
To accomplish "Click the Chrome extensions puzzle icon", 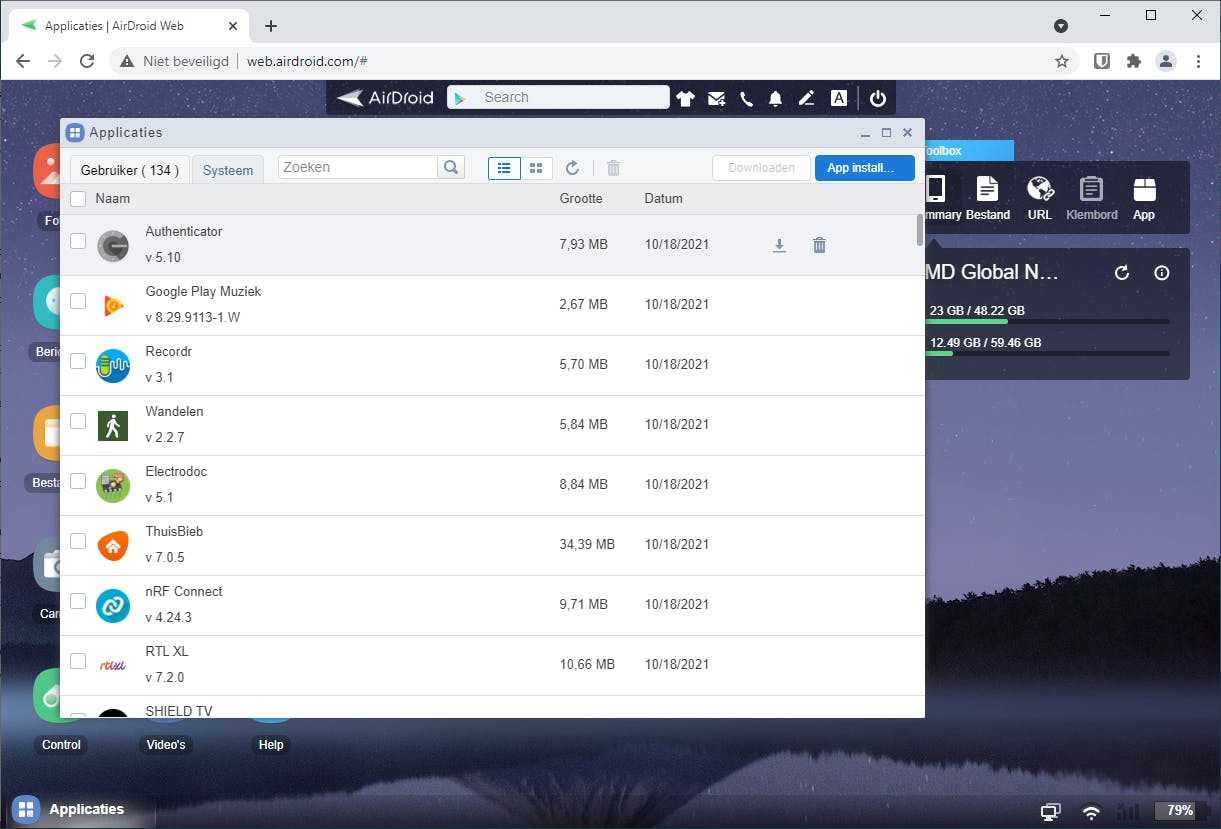I will coord(1133,61).
